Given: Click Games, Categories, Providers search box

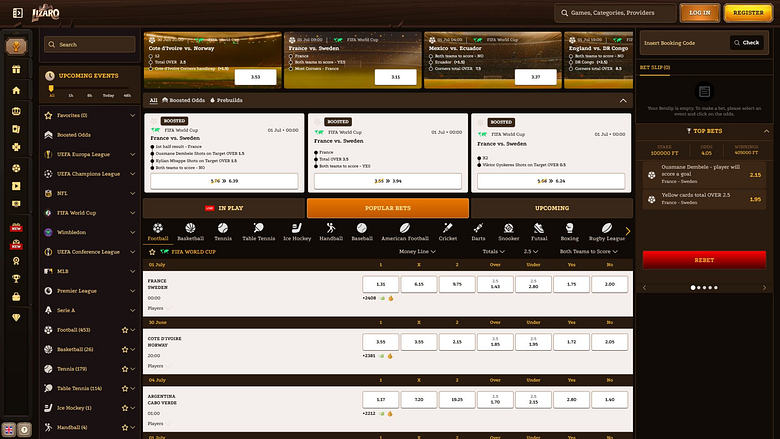Looking at the screenshot, I should (x=615, y=13).
